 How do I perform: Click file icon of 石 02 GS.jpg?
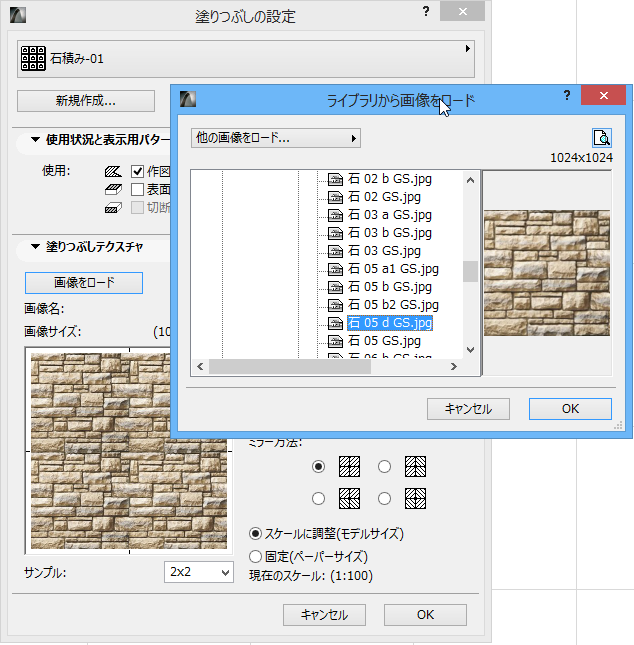tap(335, 197)
